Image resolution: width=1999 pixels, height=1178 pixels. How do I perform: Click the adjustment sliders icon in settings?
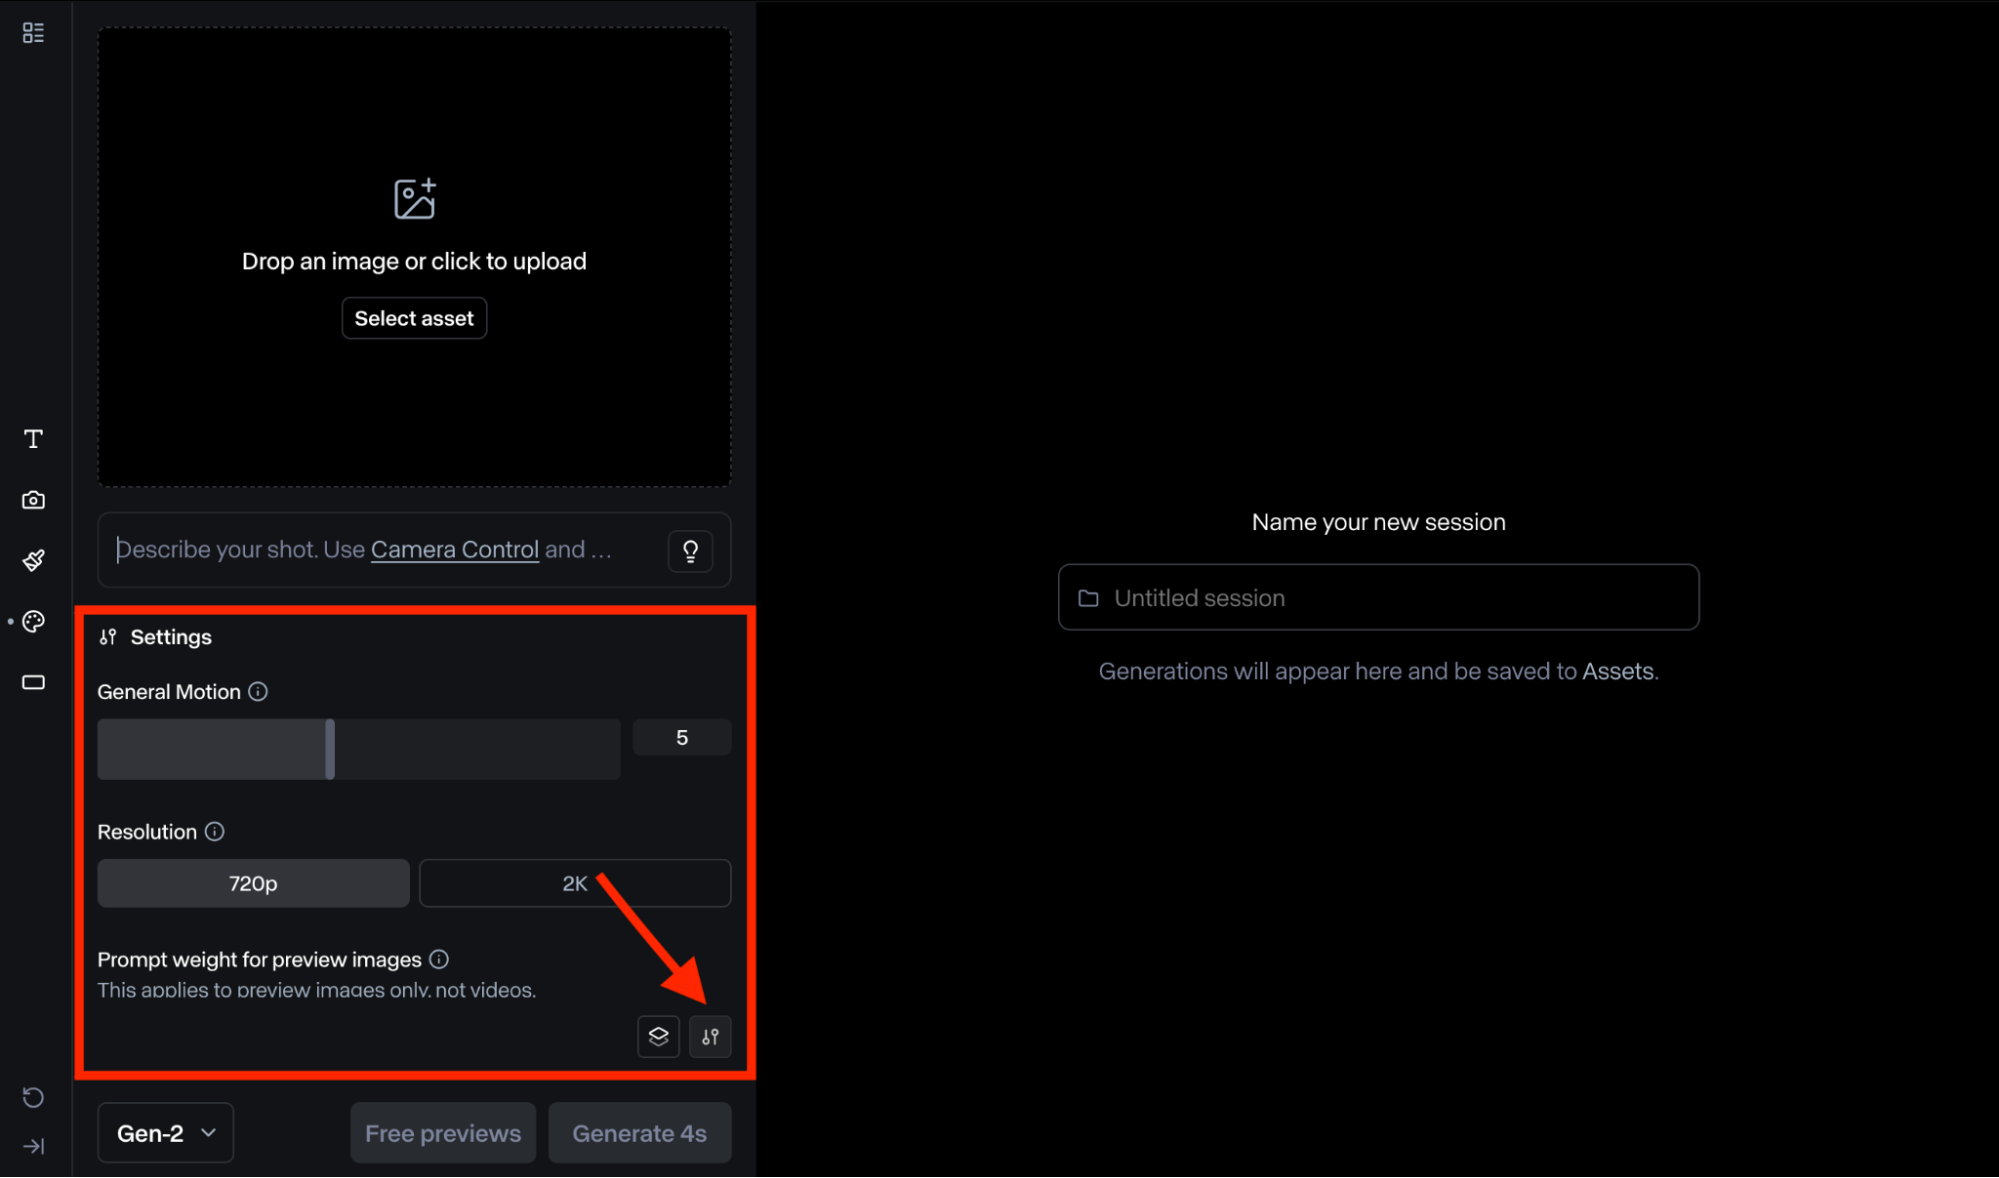pos(709,1036)
